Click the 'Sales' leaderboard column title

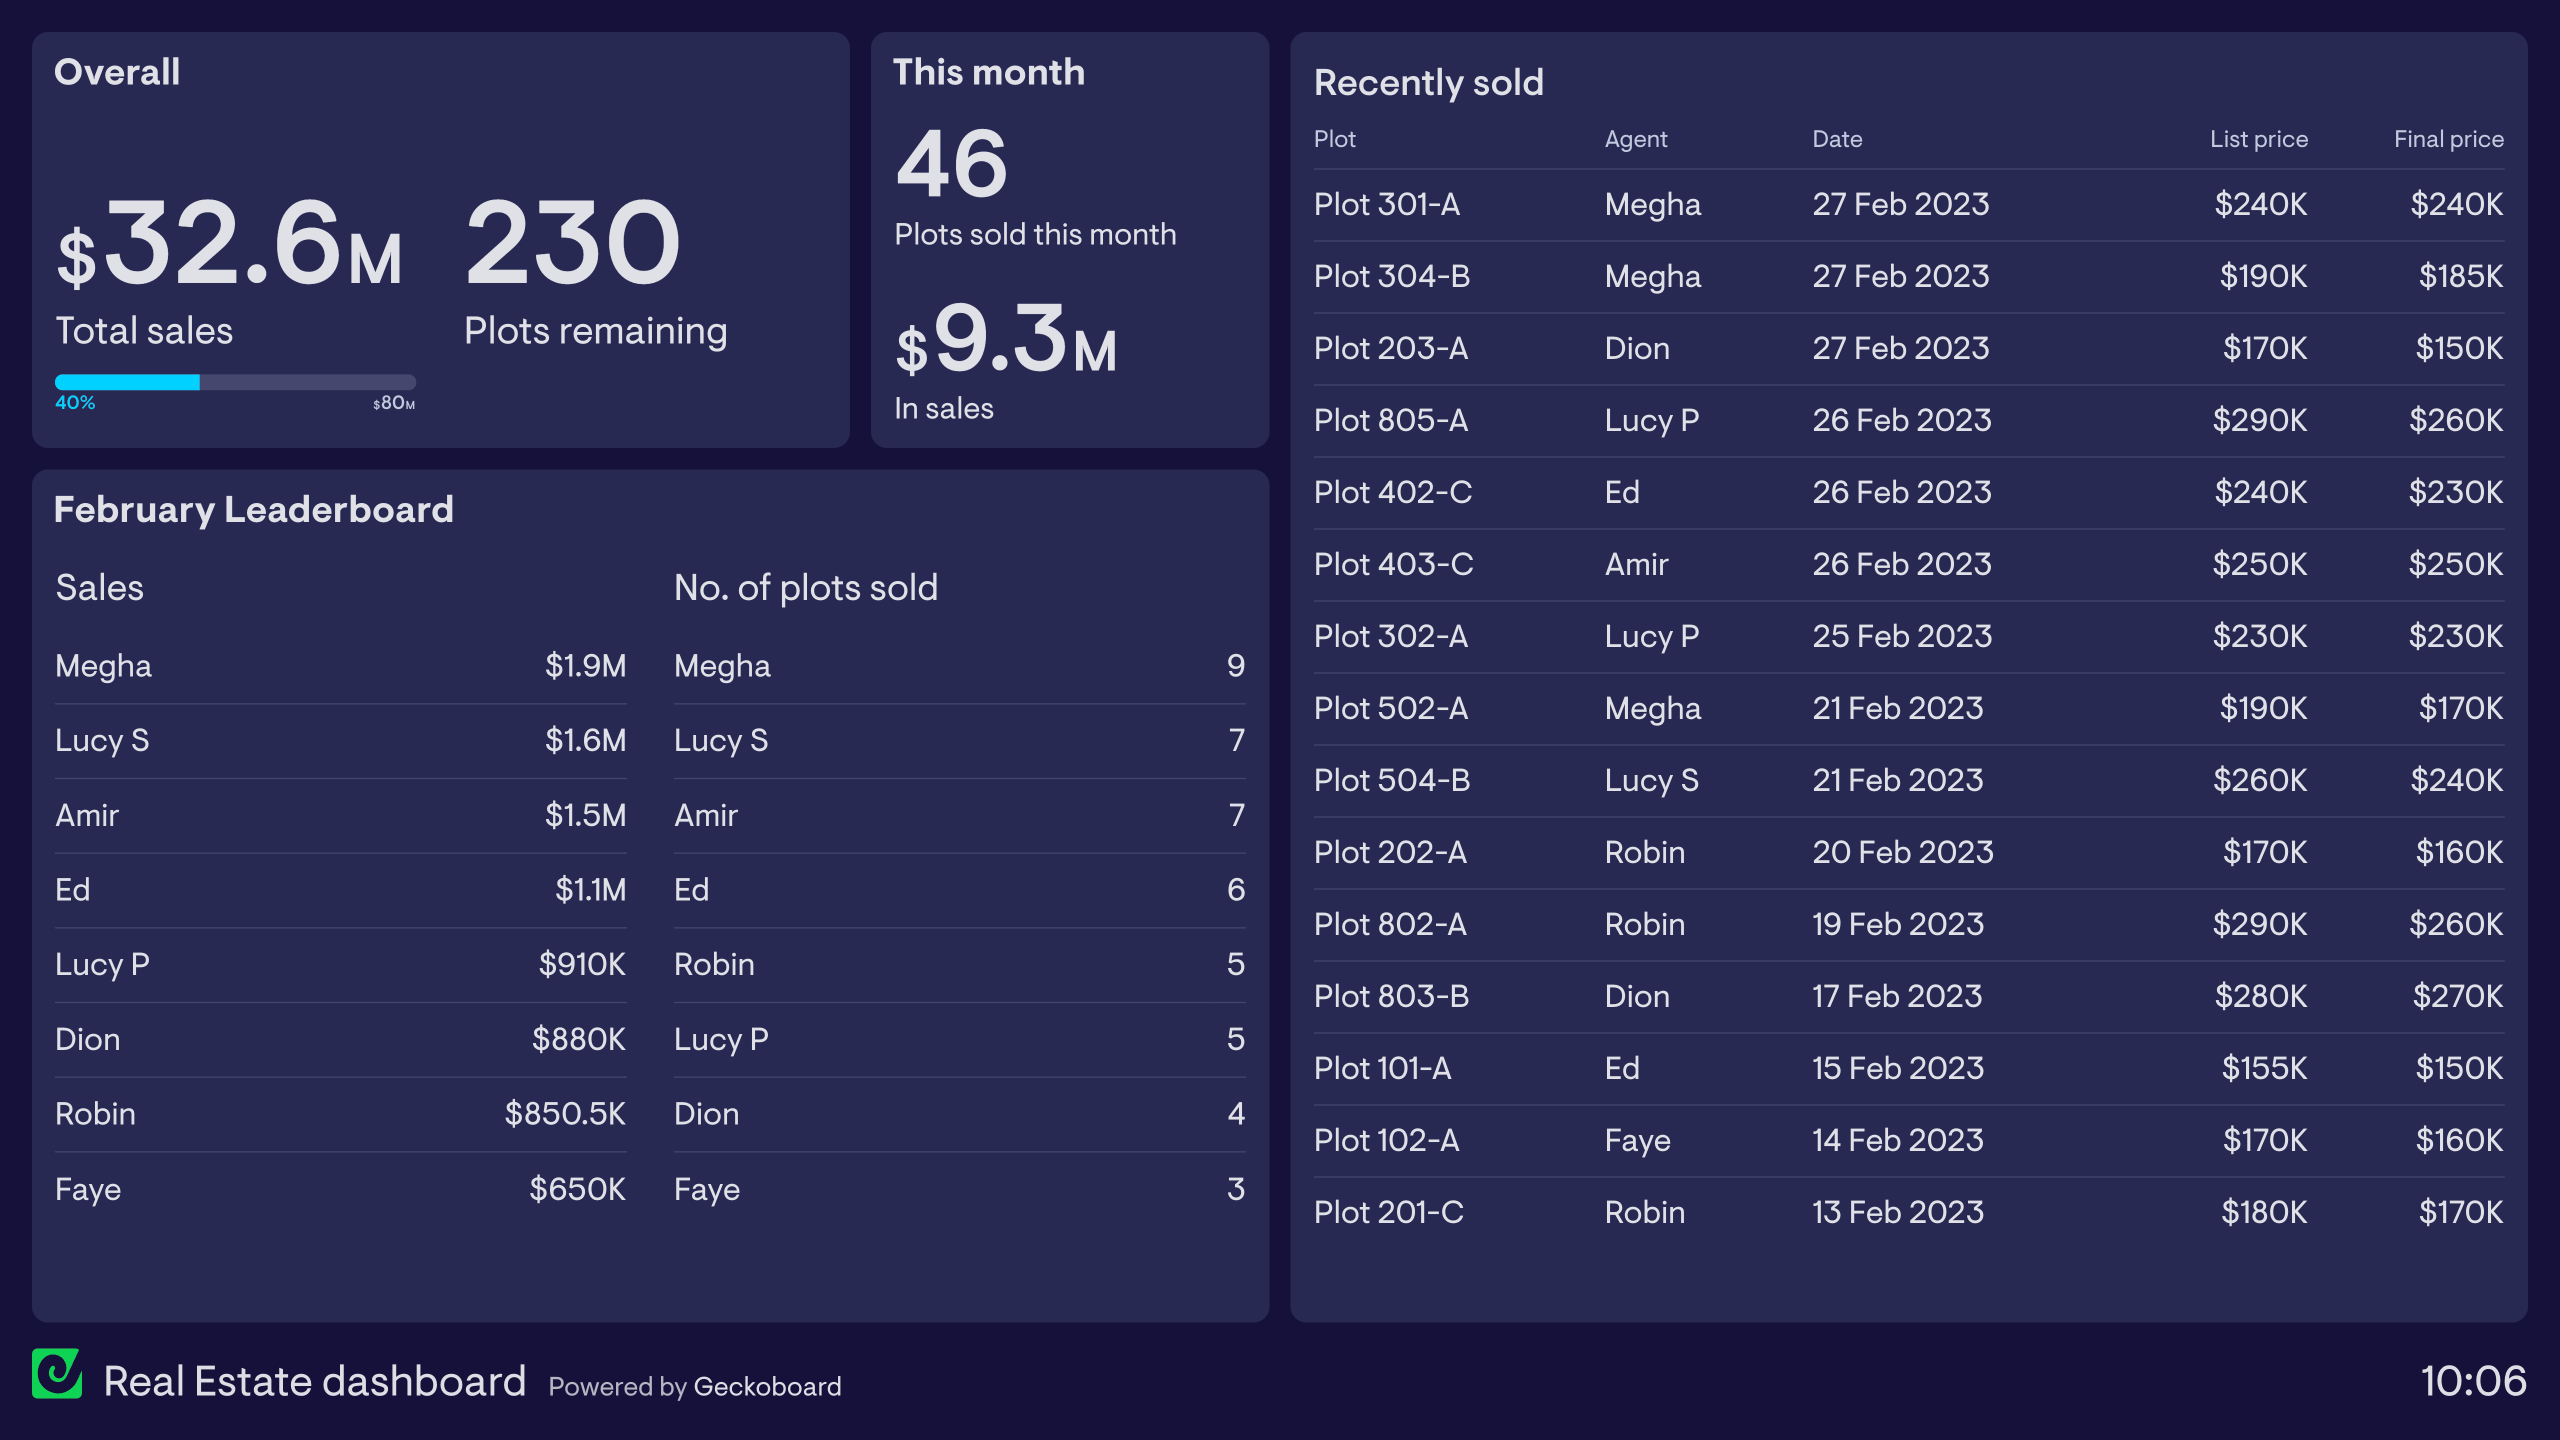coord(100,588)
